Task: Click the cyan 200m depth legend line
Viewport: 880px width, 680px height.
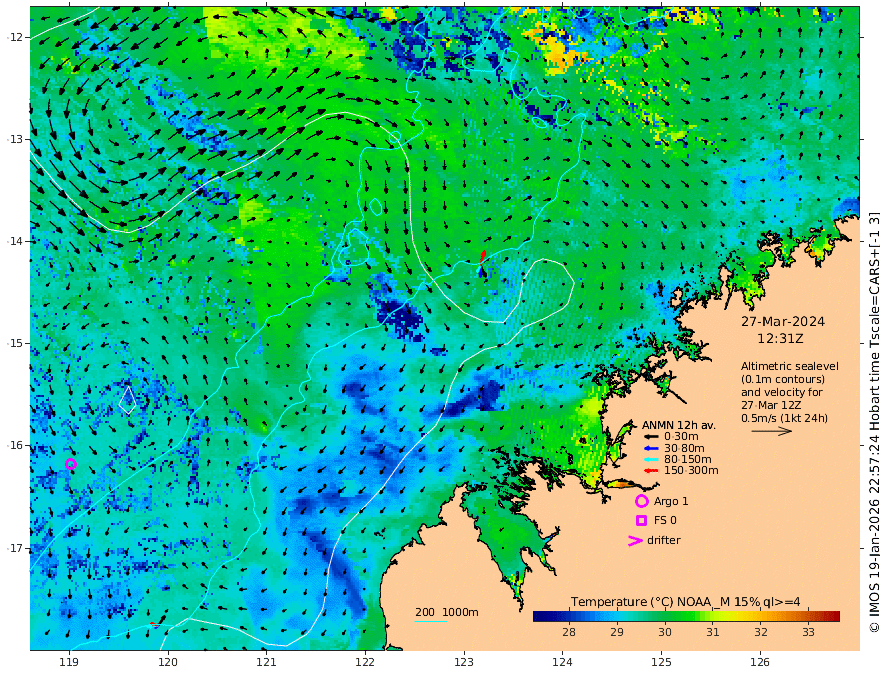Action: [x=431, y=621]
